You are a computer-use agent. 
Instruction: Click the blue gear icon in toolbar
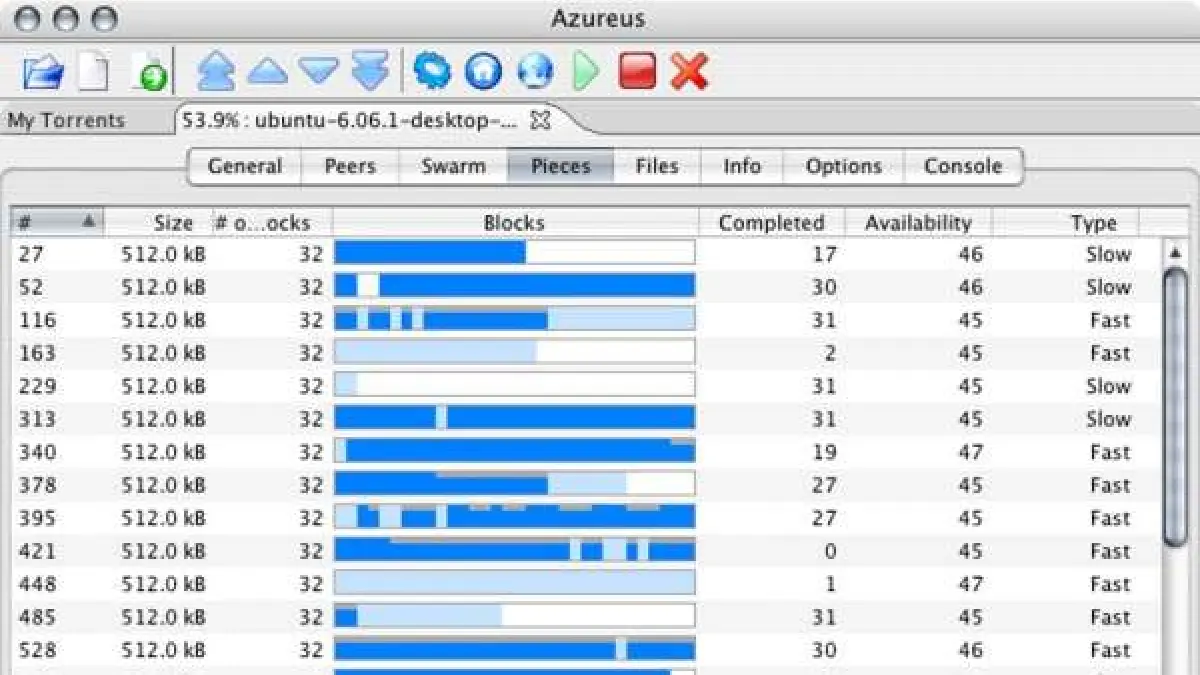433,72
